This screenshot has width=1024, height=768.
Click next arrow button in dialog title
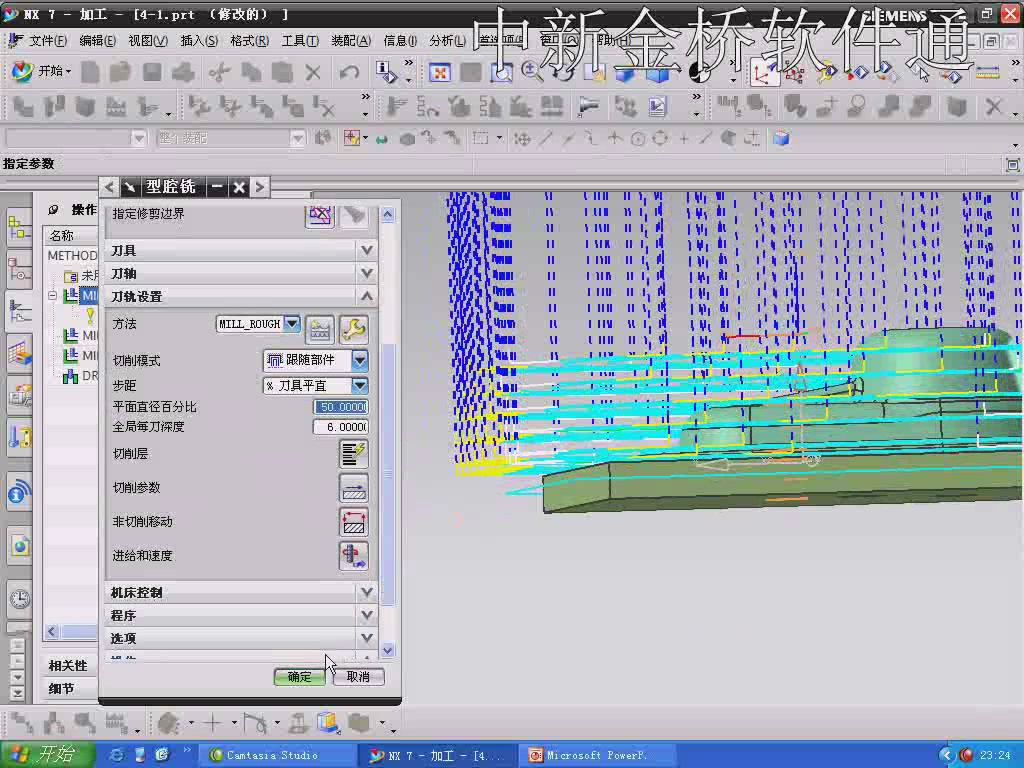click(x=259, y=187)
